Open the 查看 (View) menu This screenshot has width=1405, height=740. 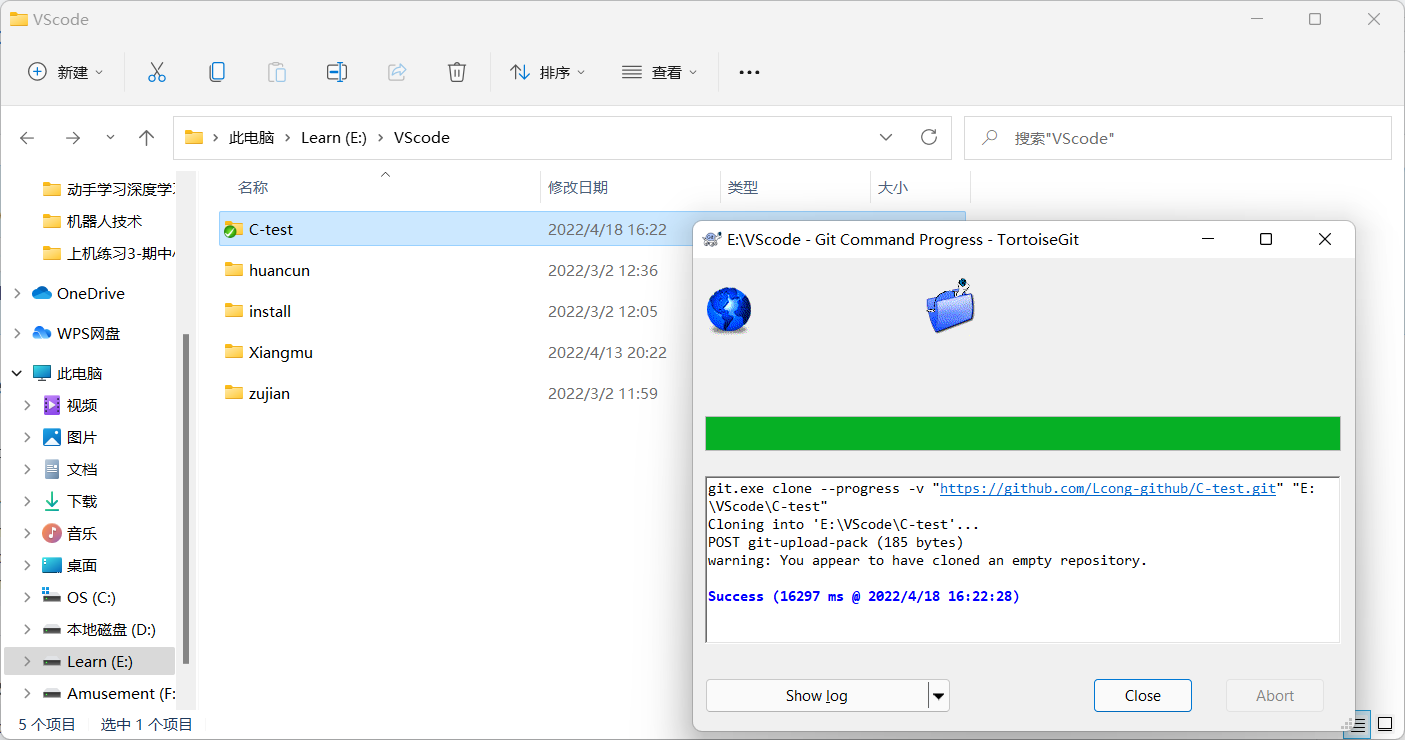[x=660, y=72]
